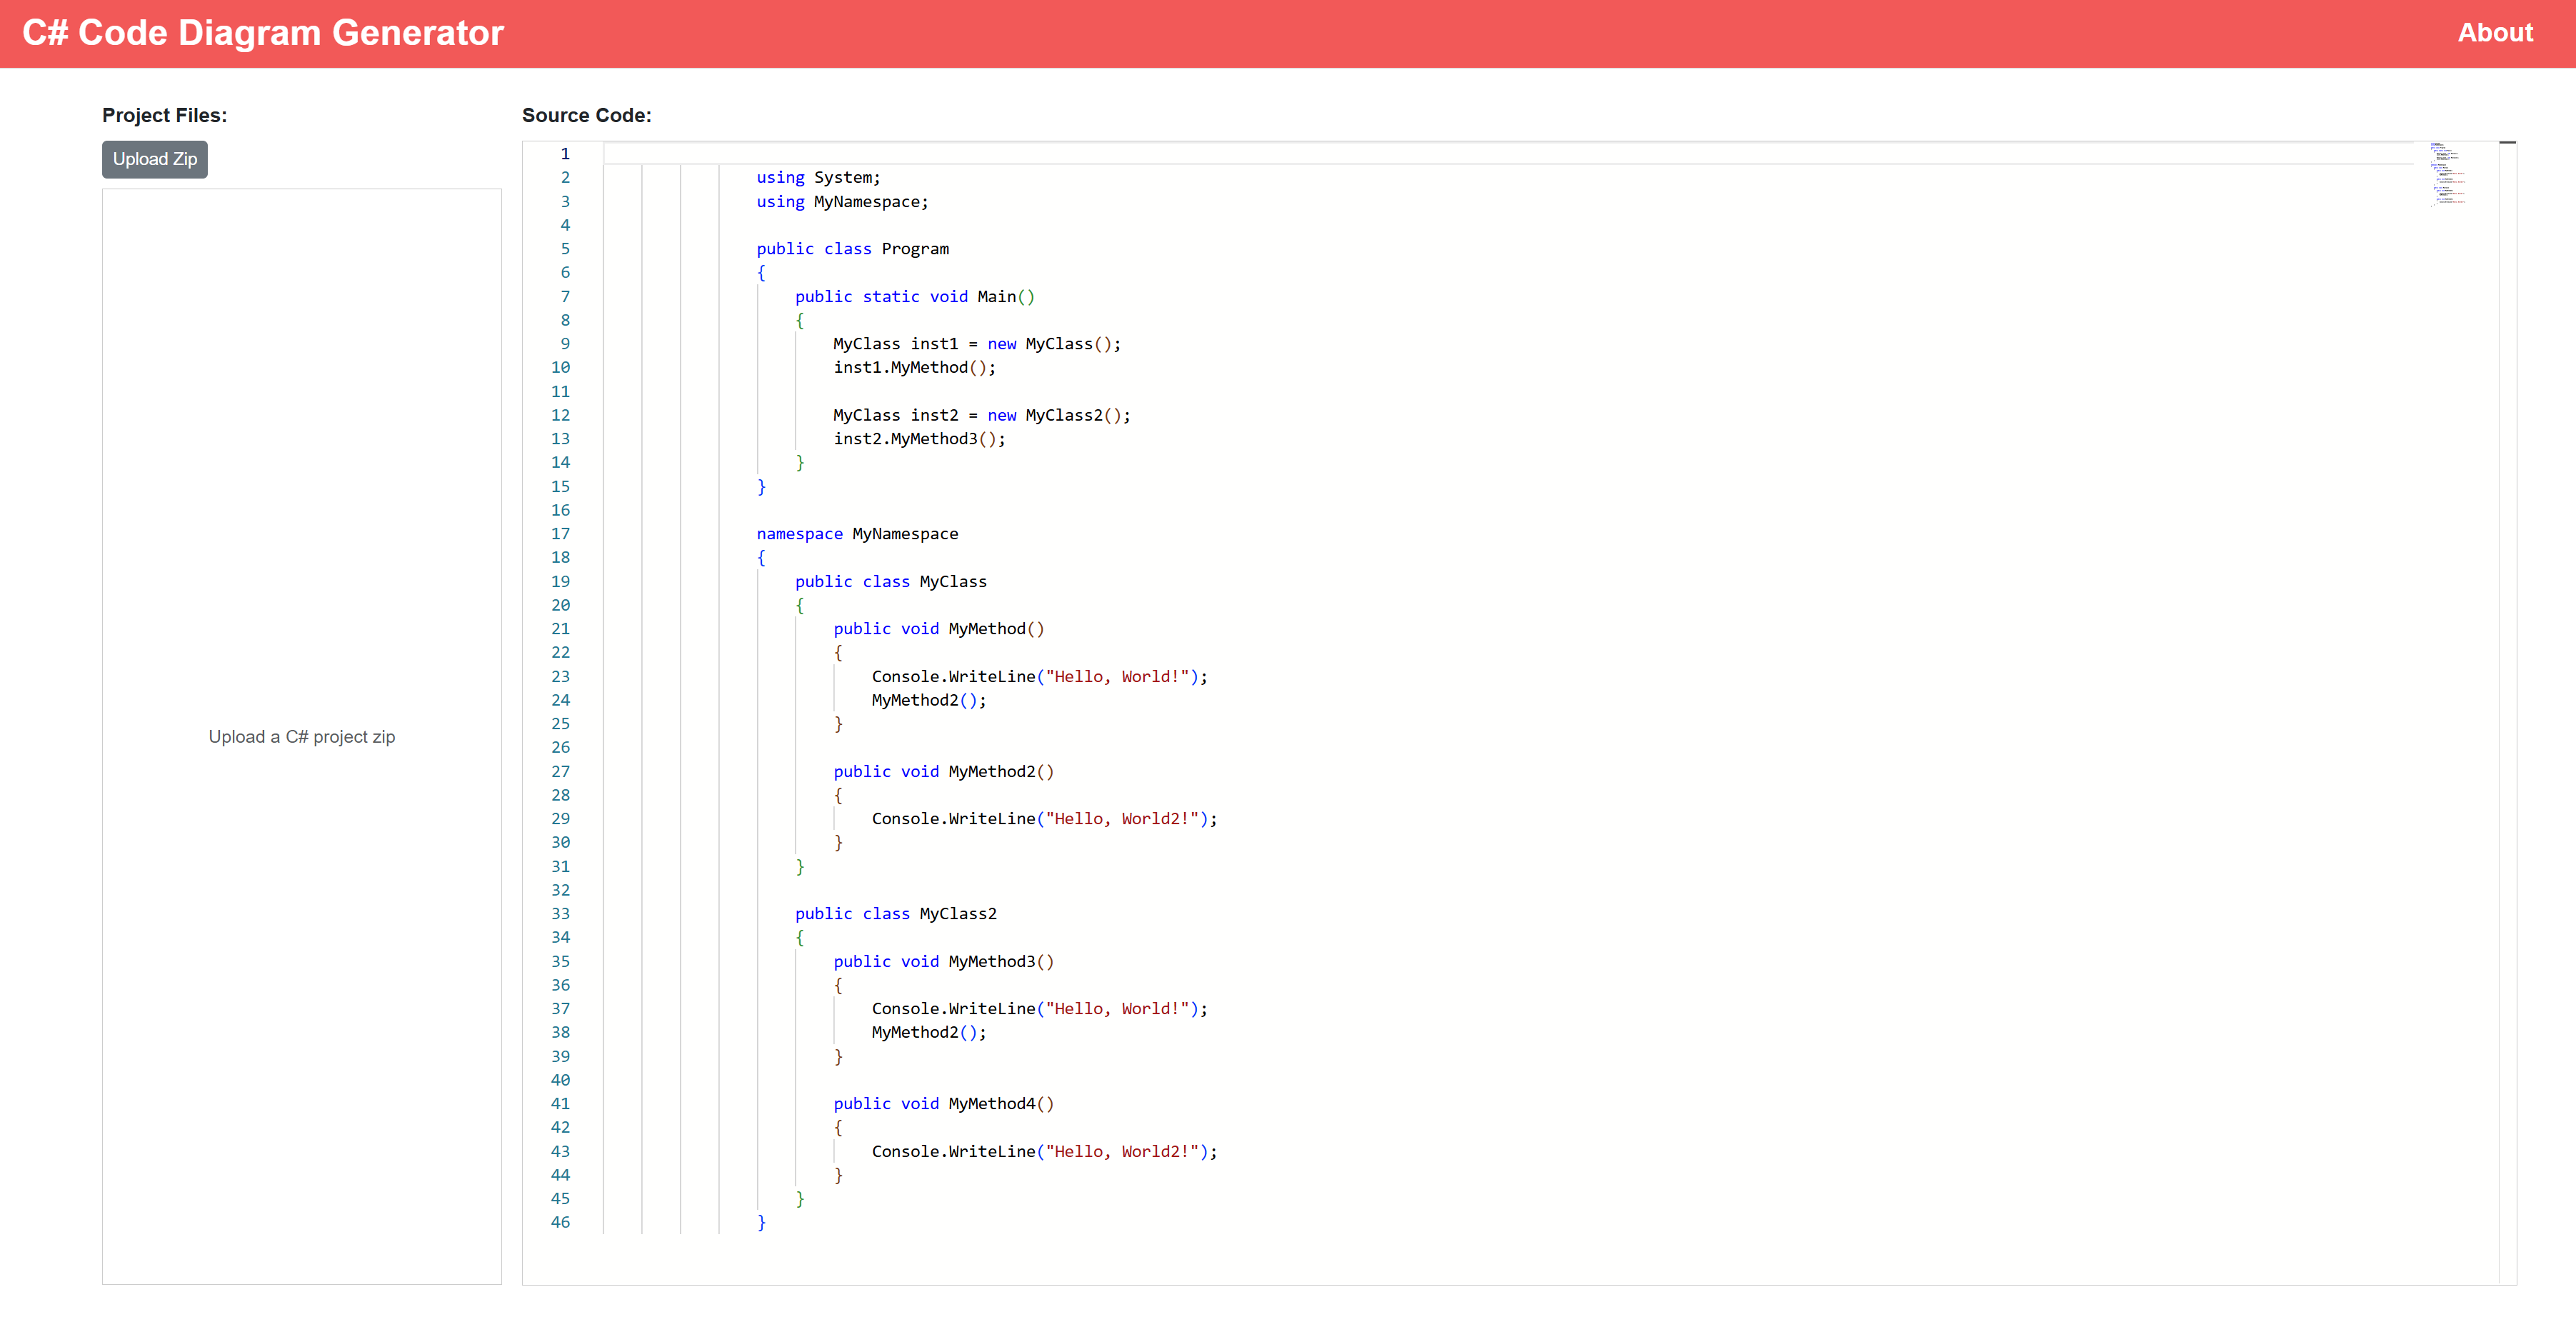
Task: Click 'inst1.MyMethod();' code line
Action: [915, 368]
